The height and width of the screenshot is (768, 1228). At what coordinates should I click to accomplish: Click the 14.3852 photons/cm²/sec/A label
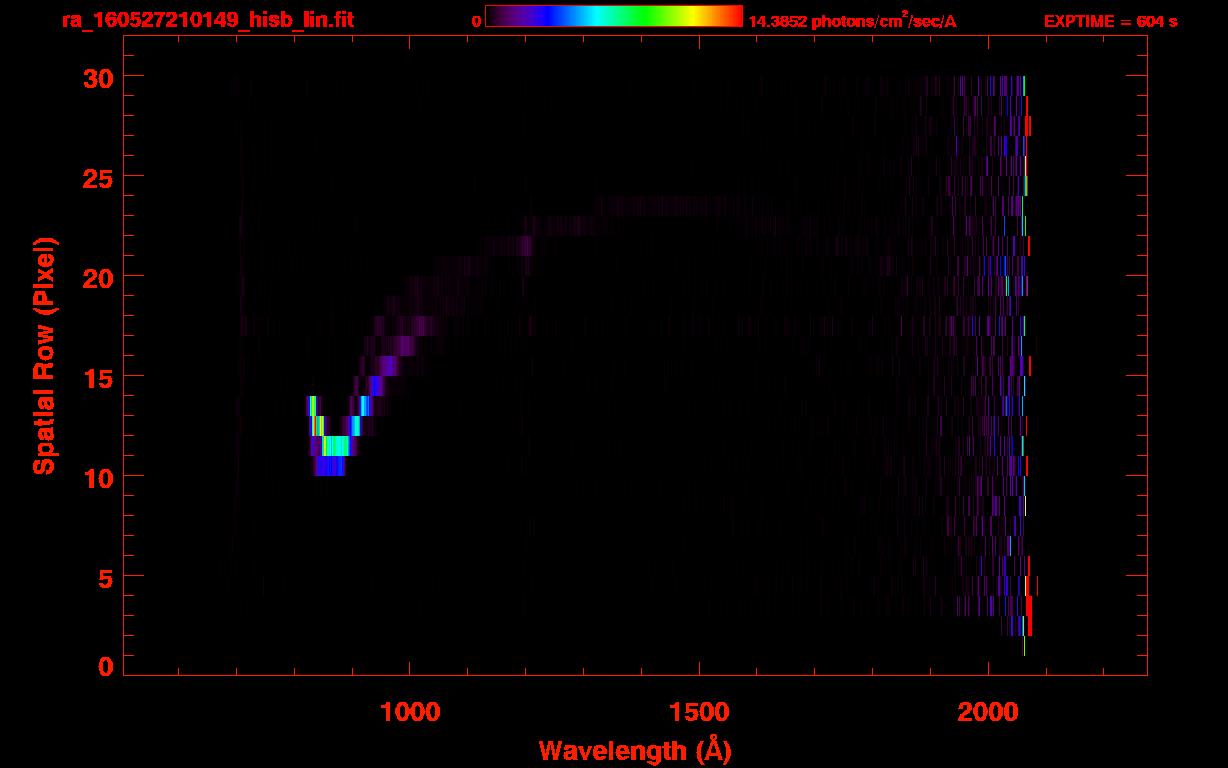point(852,21)
